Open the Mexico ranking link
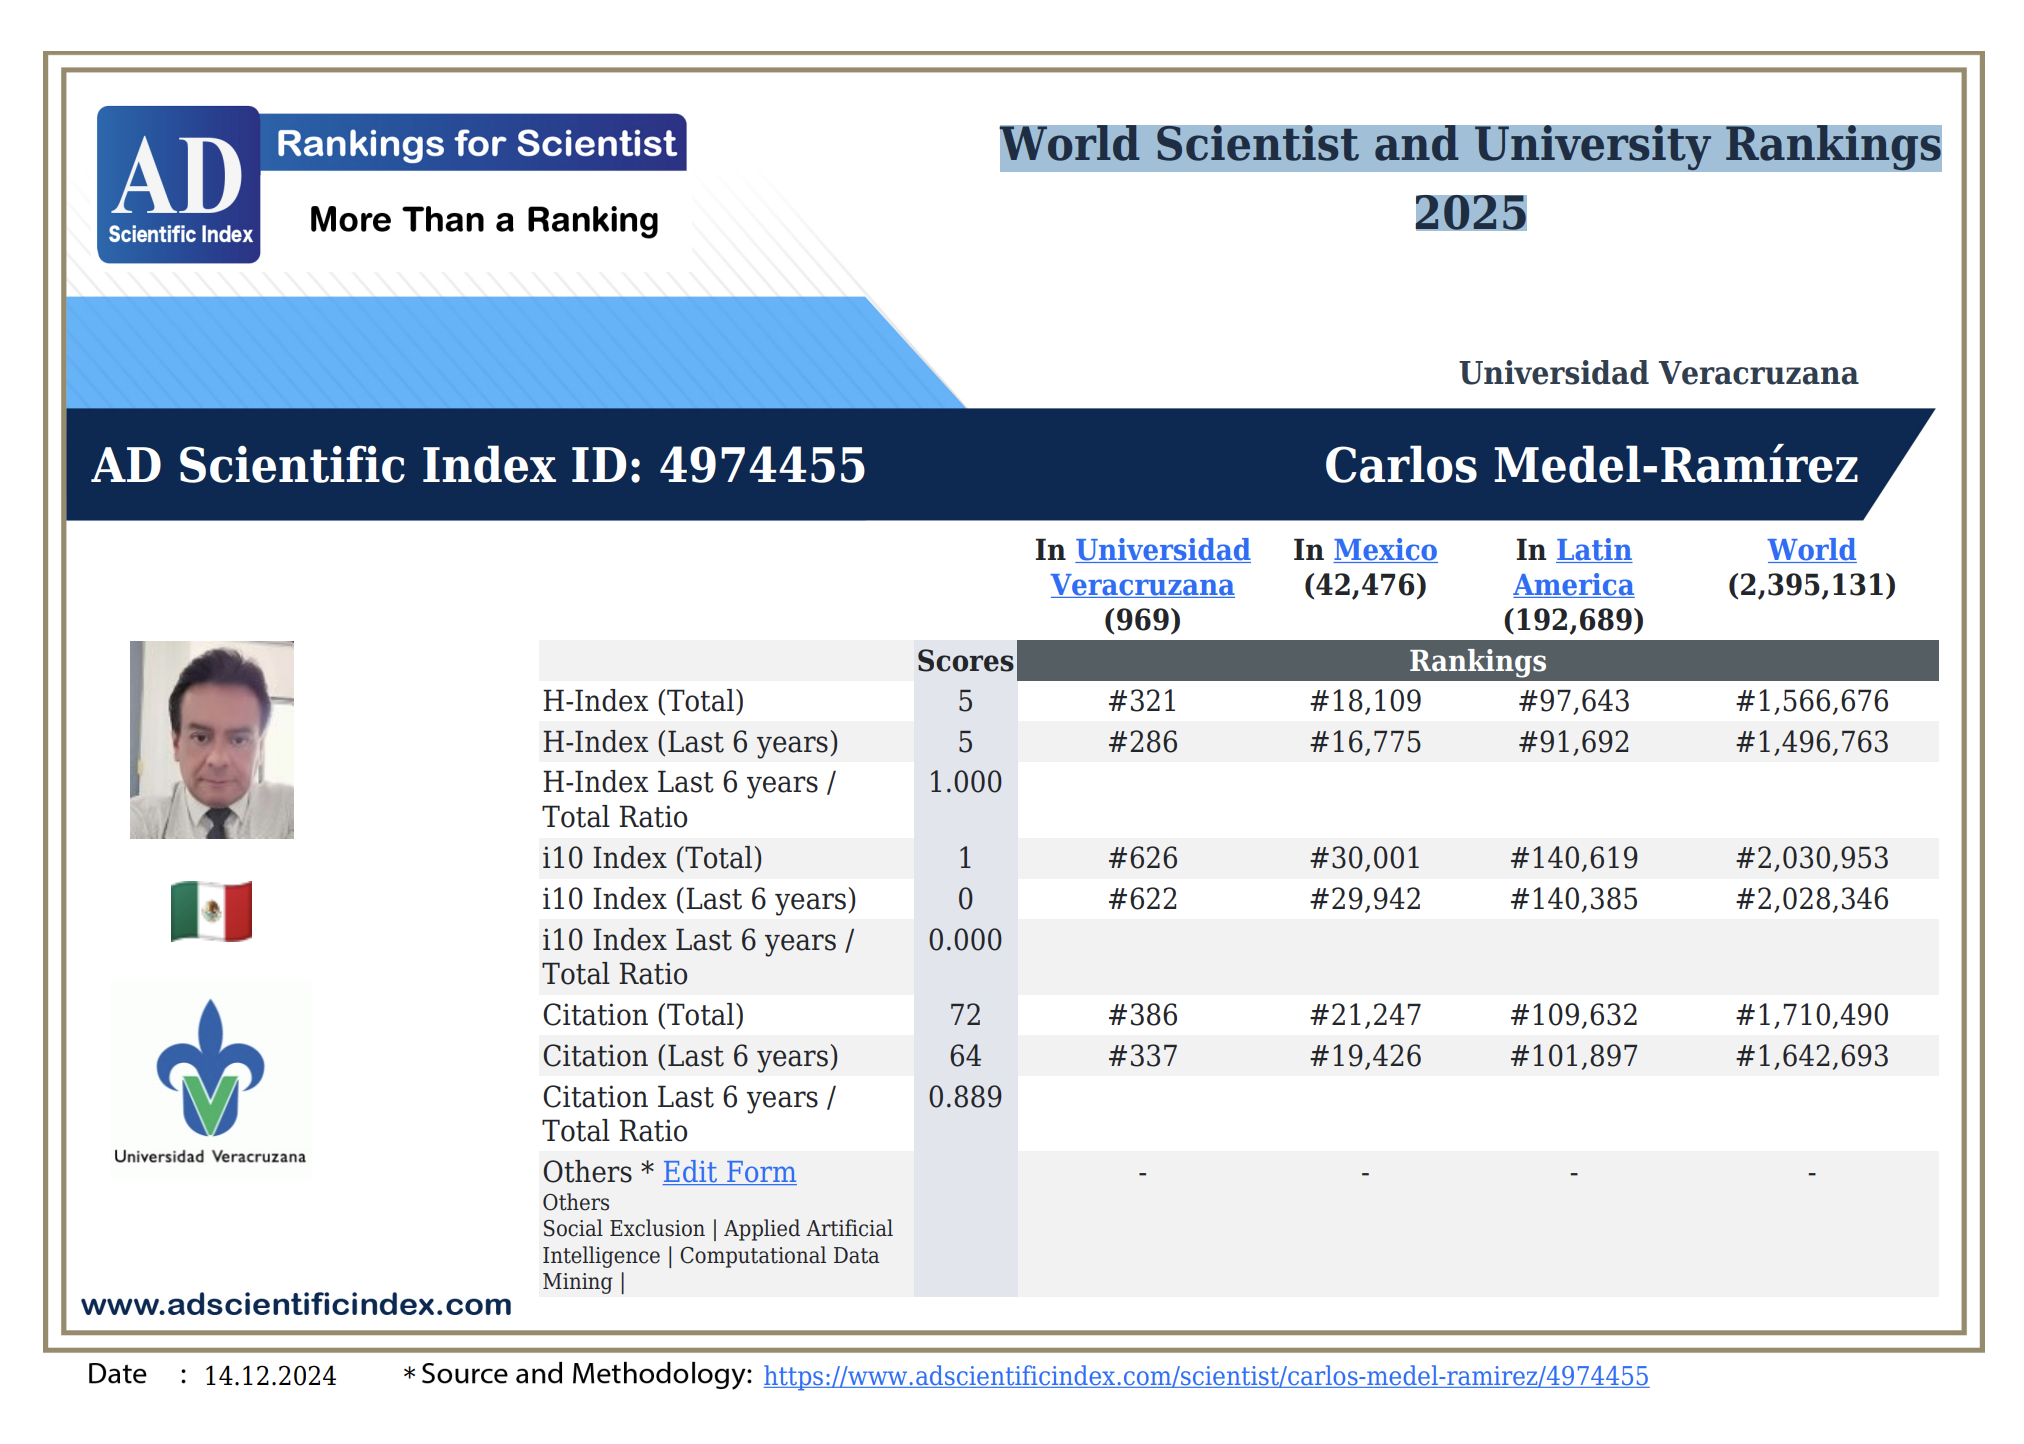This screenshot has width=2024, height=1444. point(1385,550)
